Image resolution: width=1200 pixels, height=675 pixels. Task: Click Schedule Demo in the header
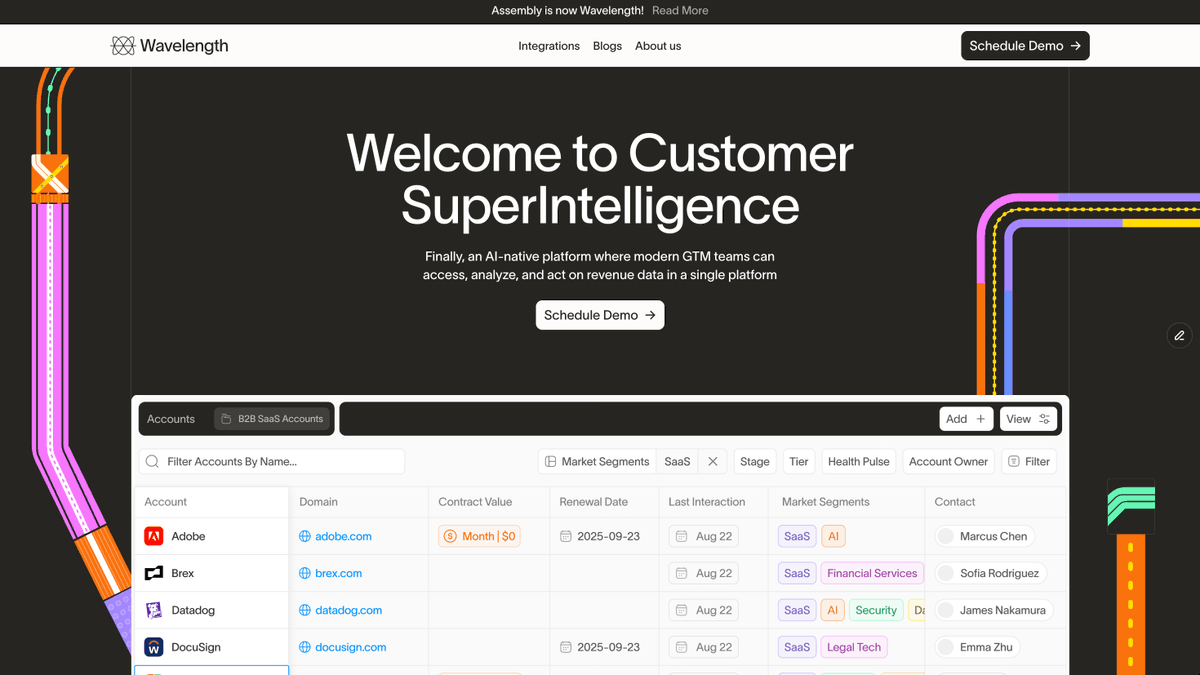[x=1025, y=46]
